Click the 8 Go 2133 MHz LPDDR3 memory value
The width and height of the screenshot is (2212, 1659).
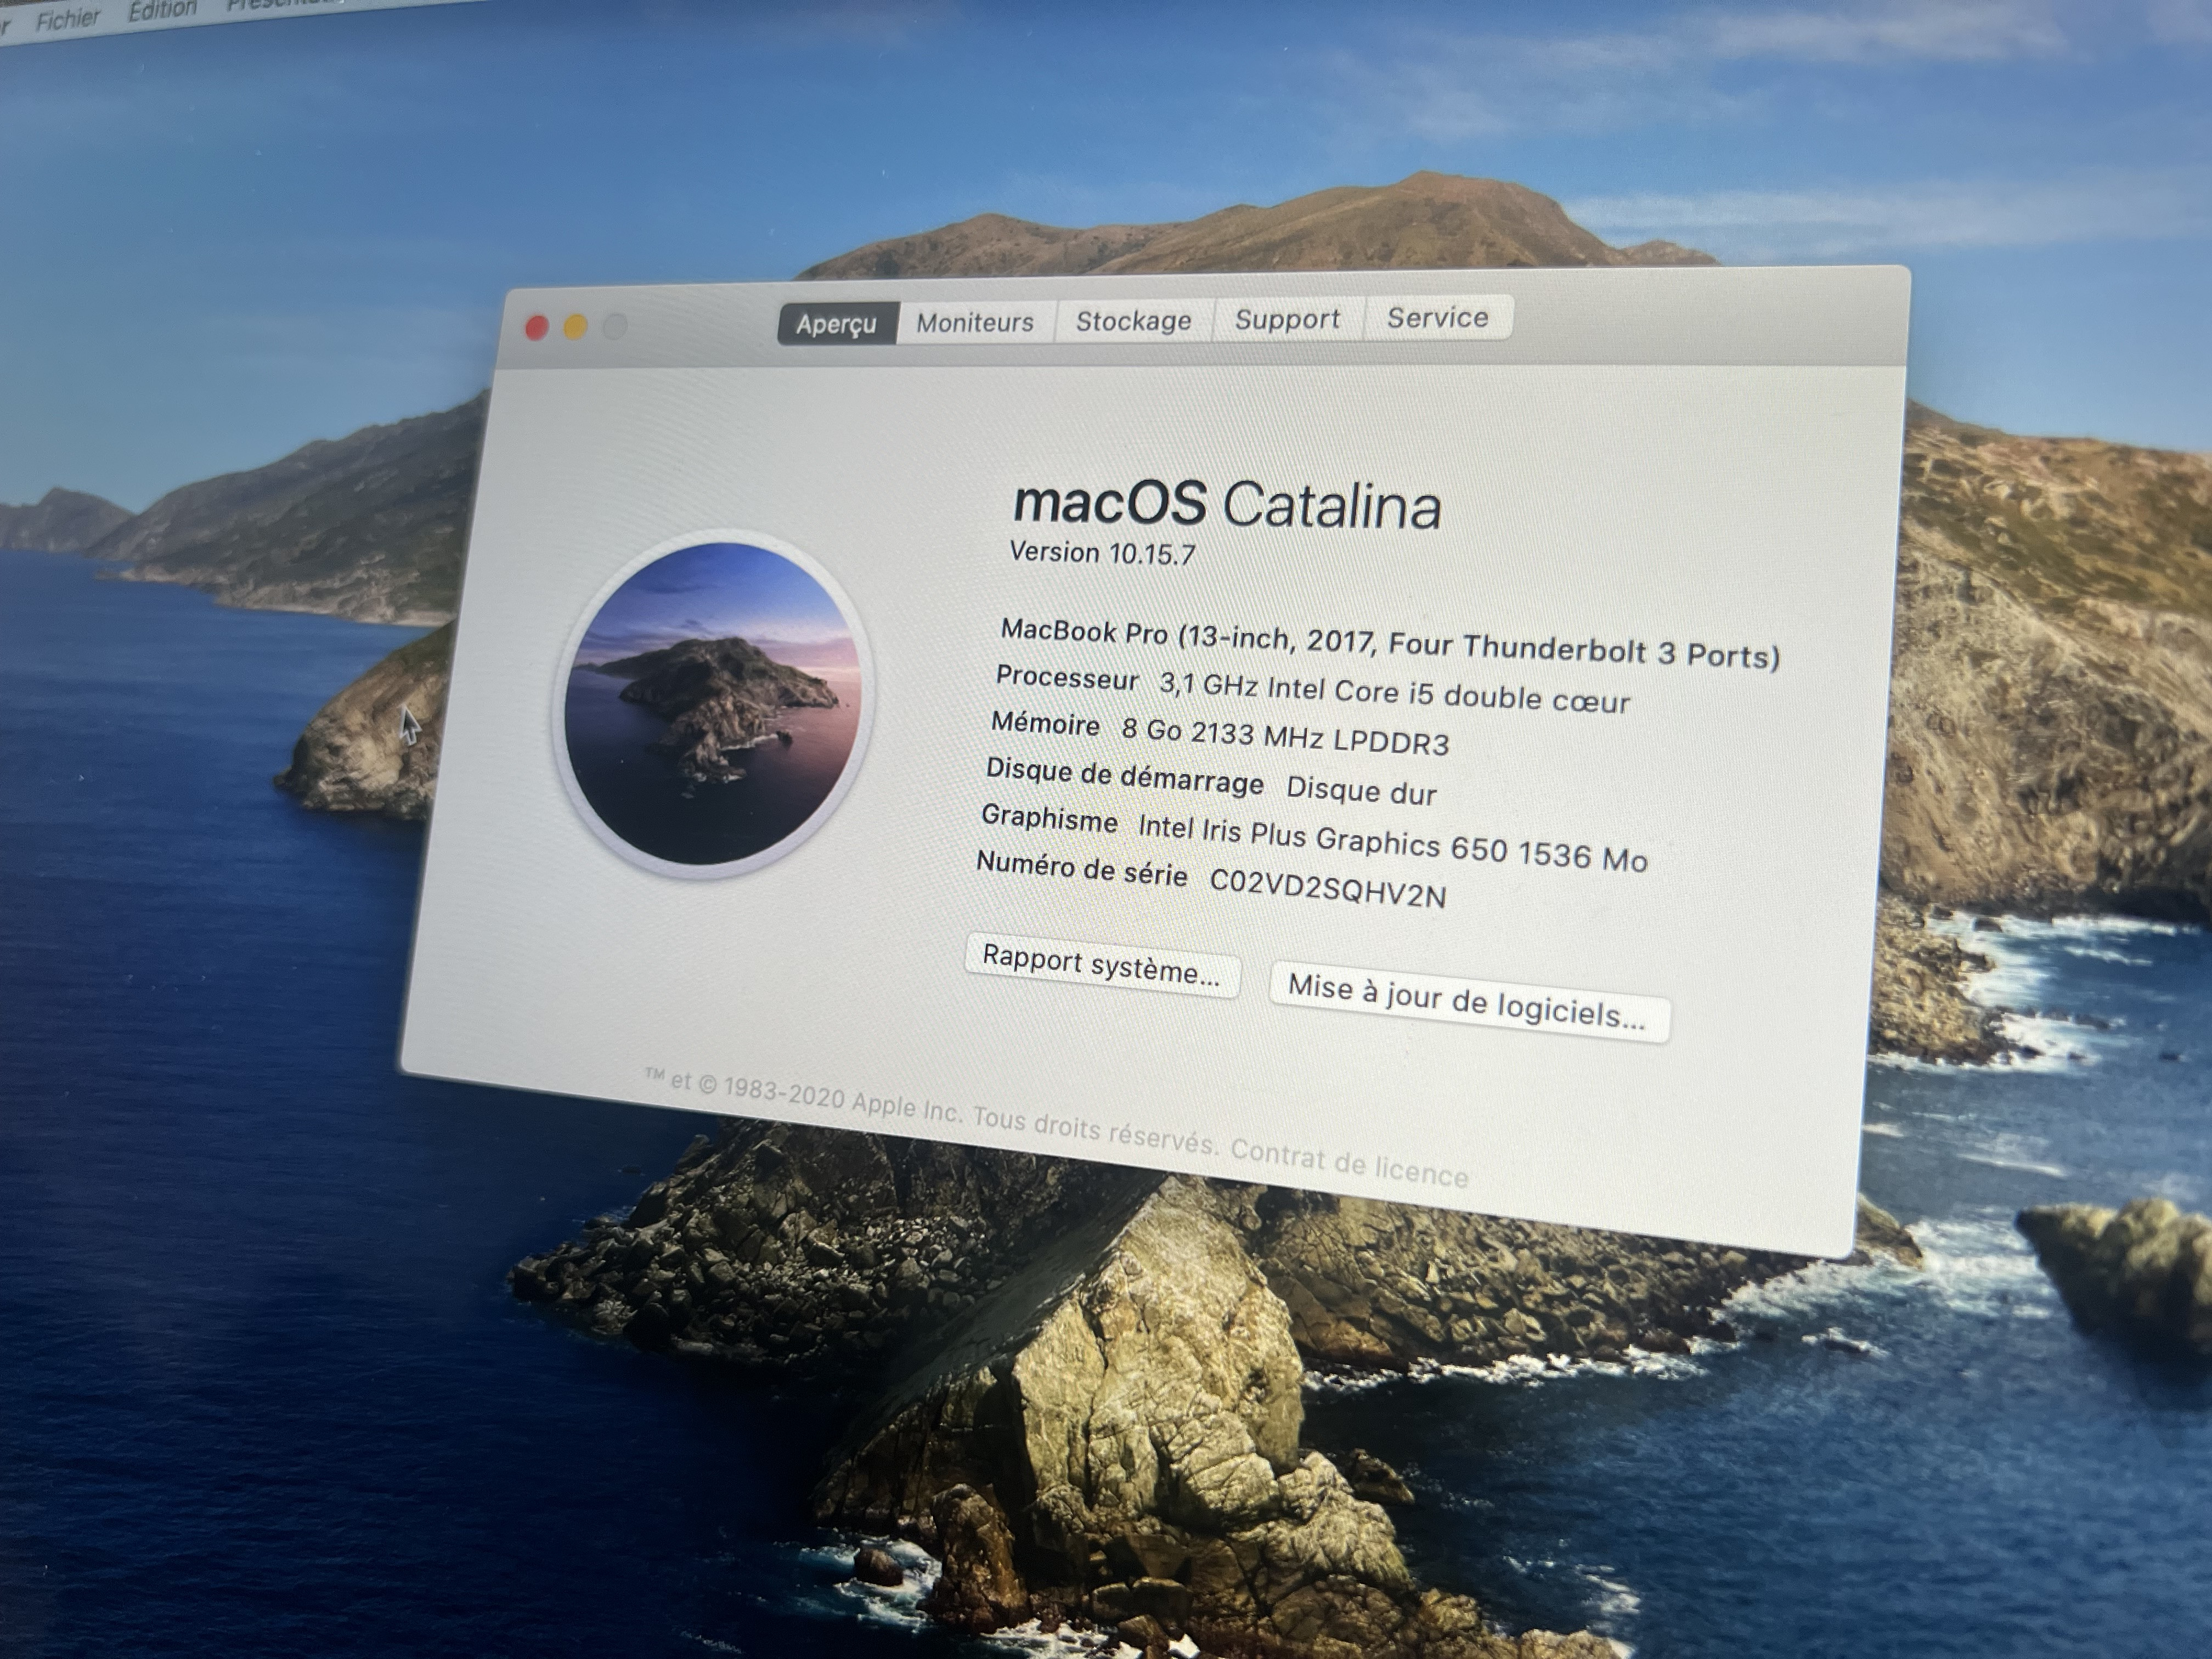point(1285,736)
